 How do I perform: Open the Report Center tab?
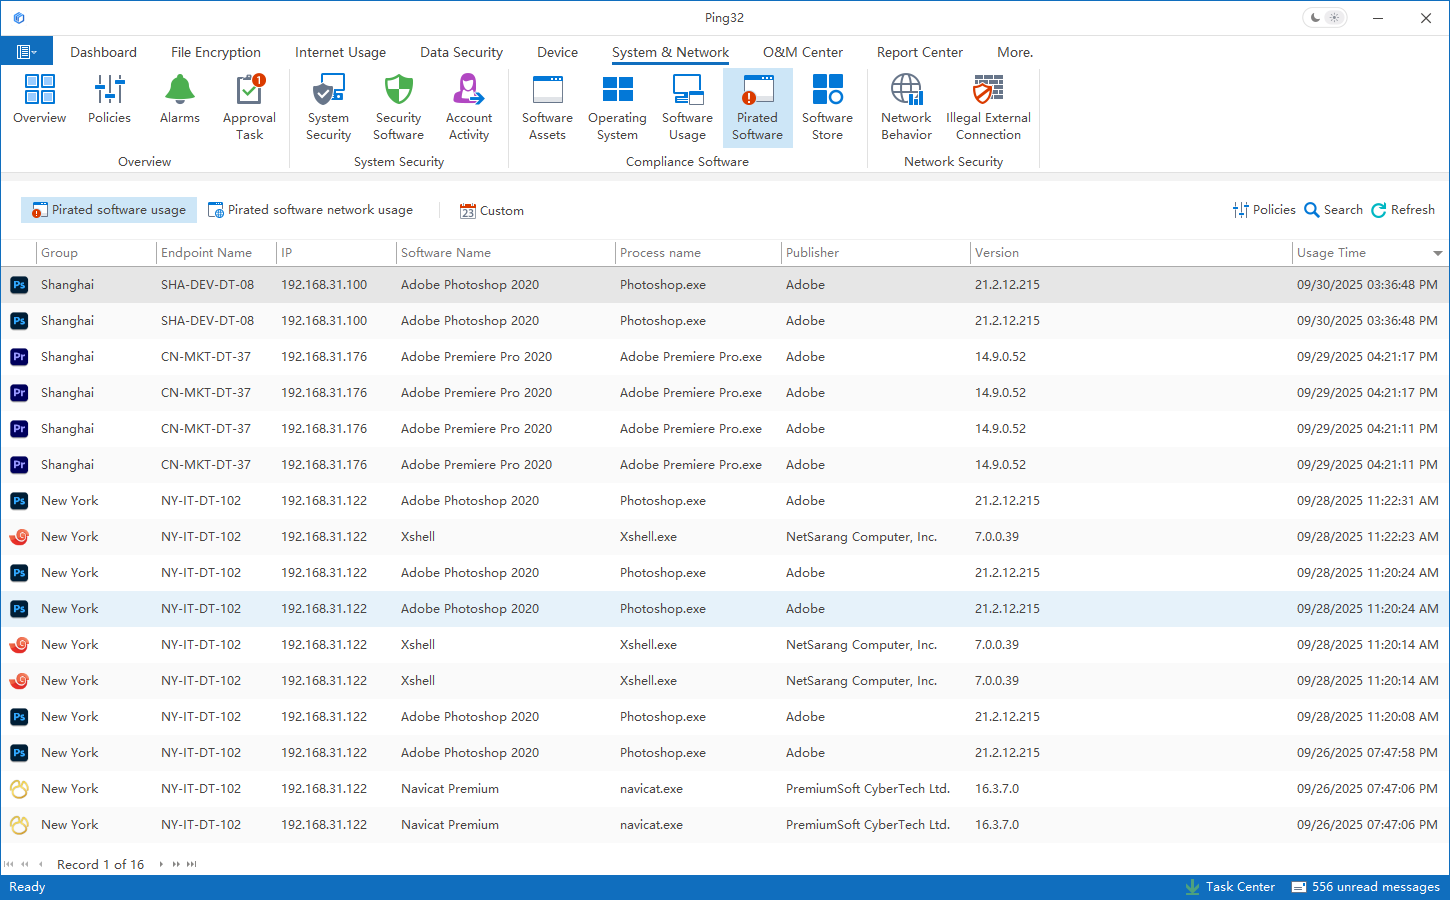[919, 52]
